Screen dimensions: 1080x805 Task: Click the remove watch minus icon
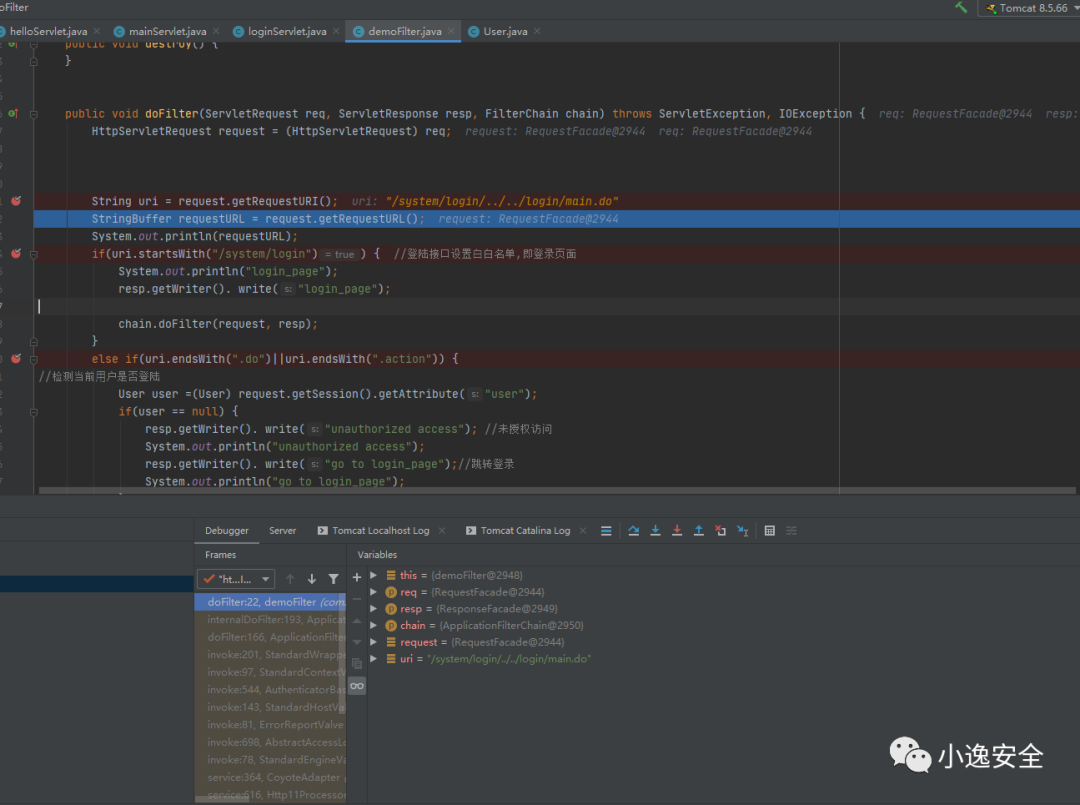click(x=357, y=599)
